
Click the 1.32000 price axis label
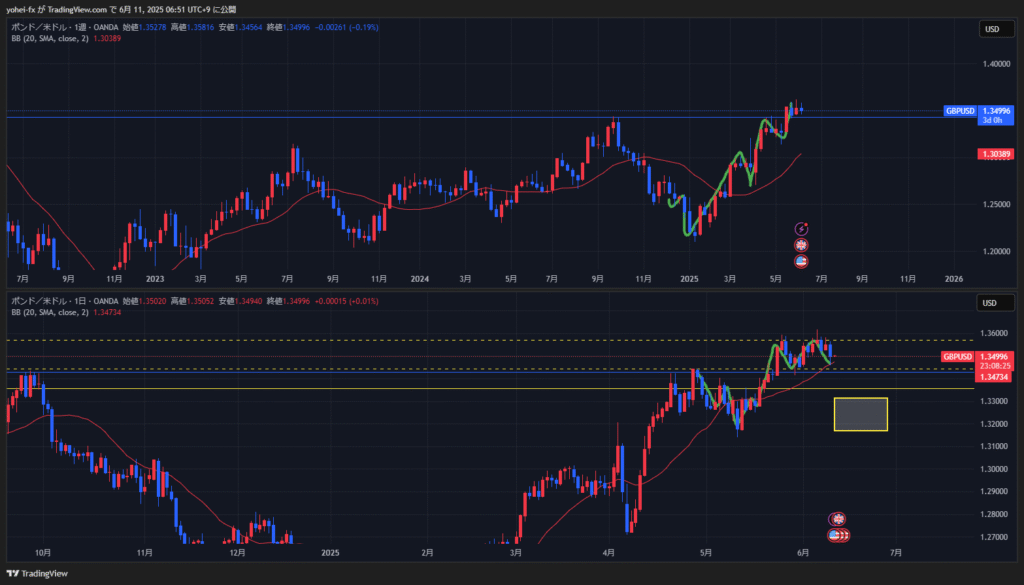[x=993, y=424]
